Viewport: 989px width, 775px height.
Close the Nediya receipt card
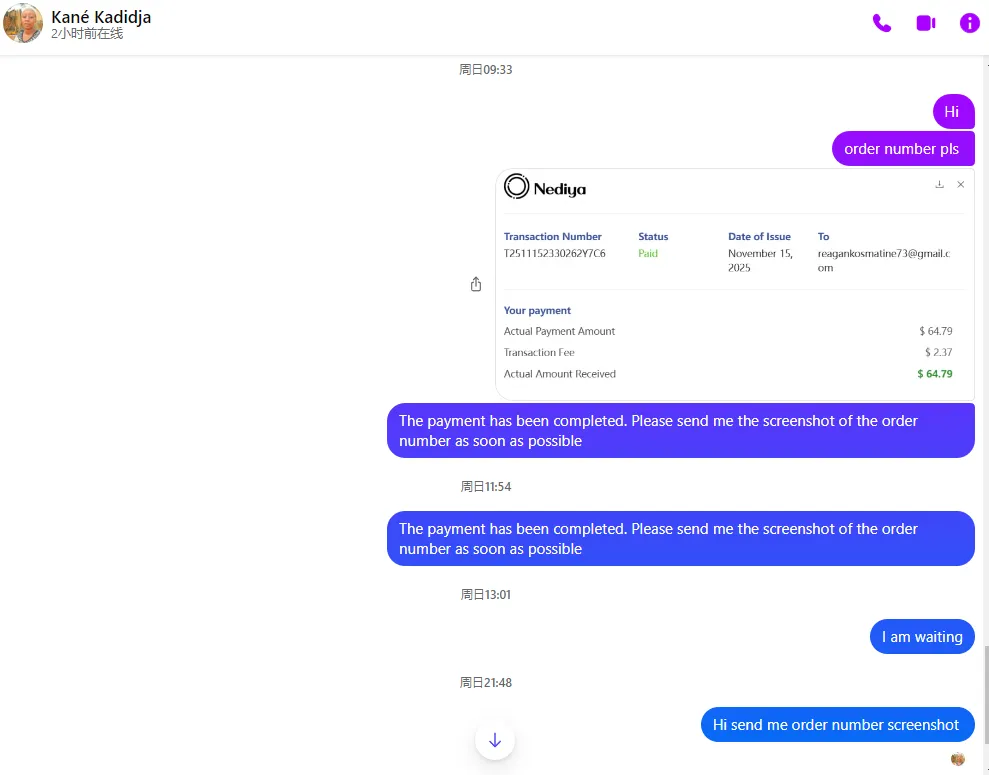tap(961, 184)
